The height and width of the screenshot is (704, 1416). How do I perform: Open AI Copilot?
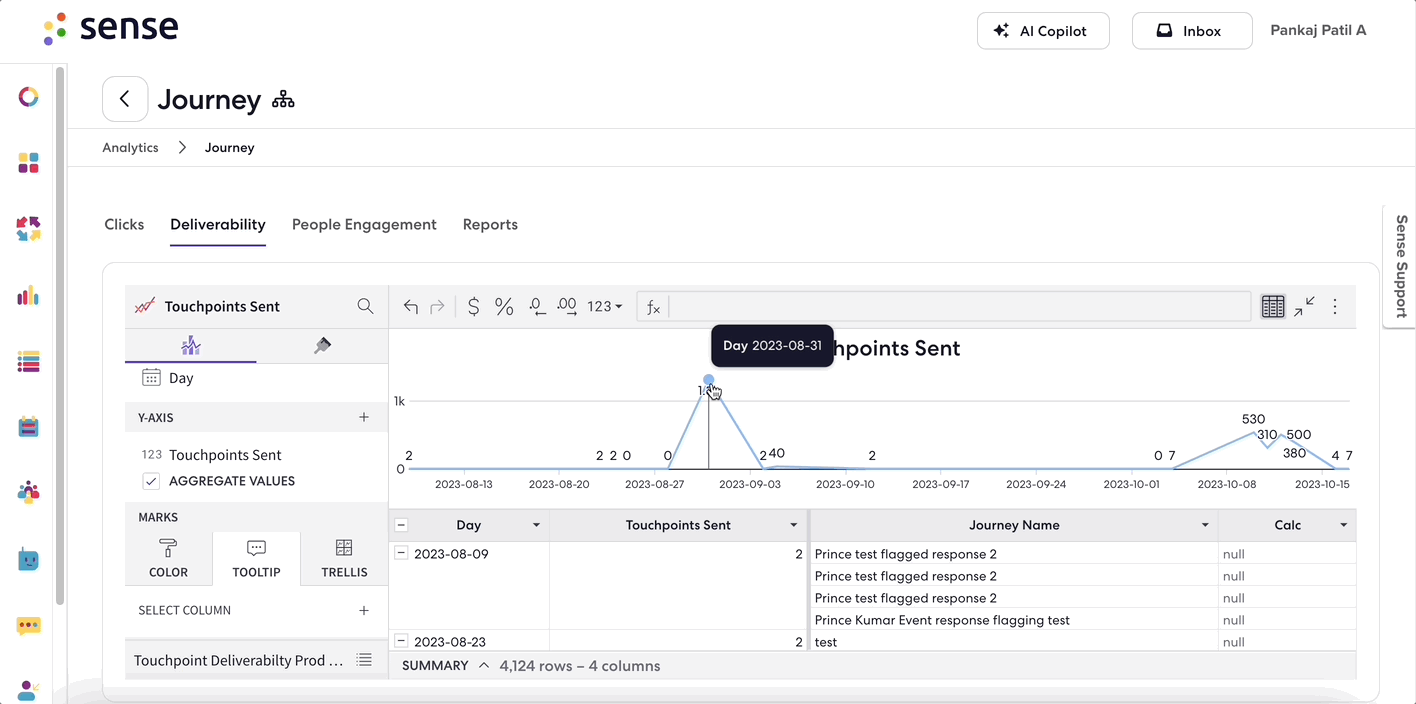tap(1044, 31)
